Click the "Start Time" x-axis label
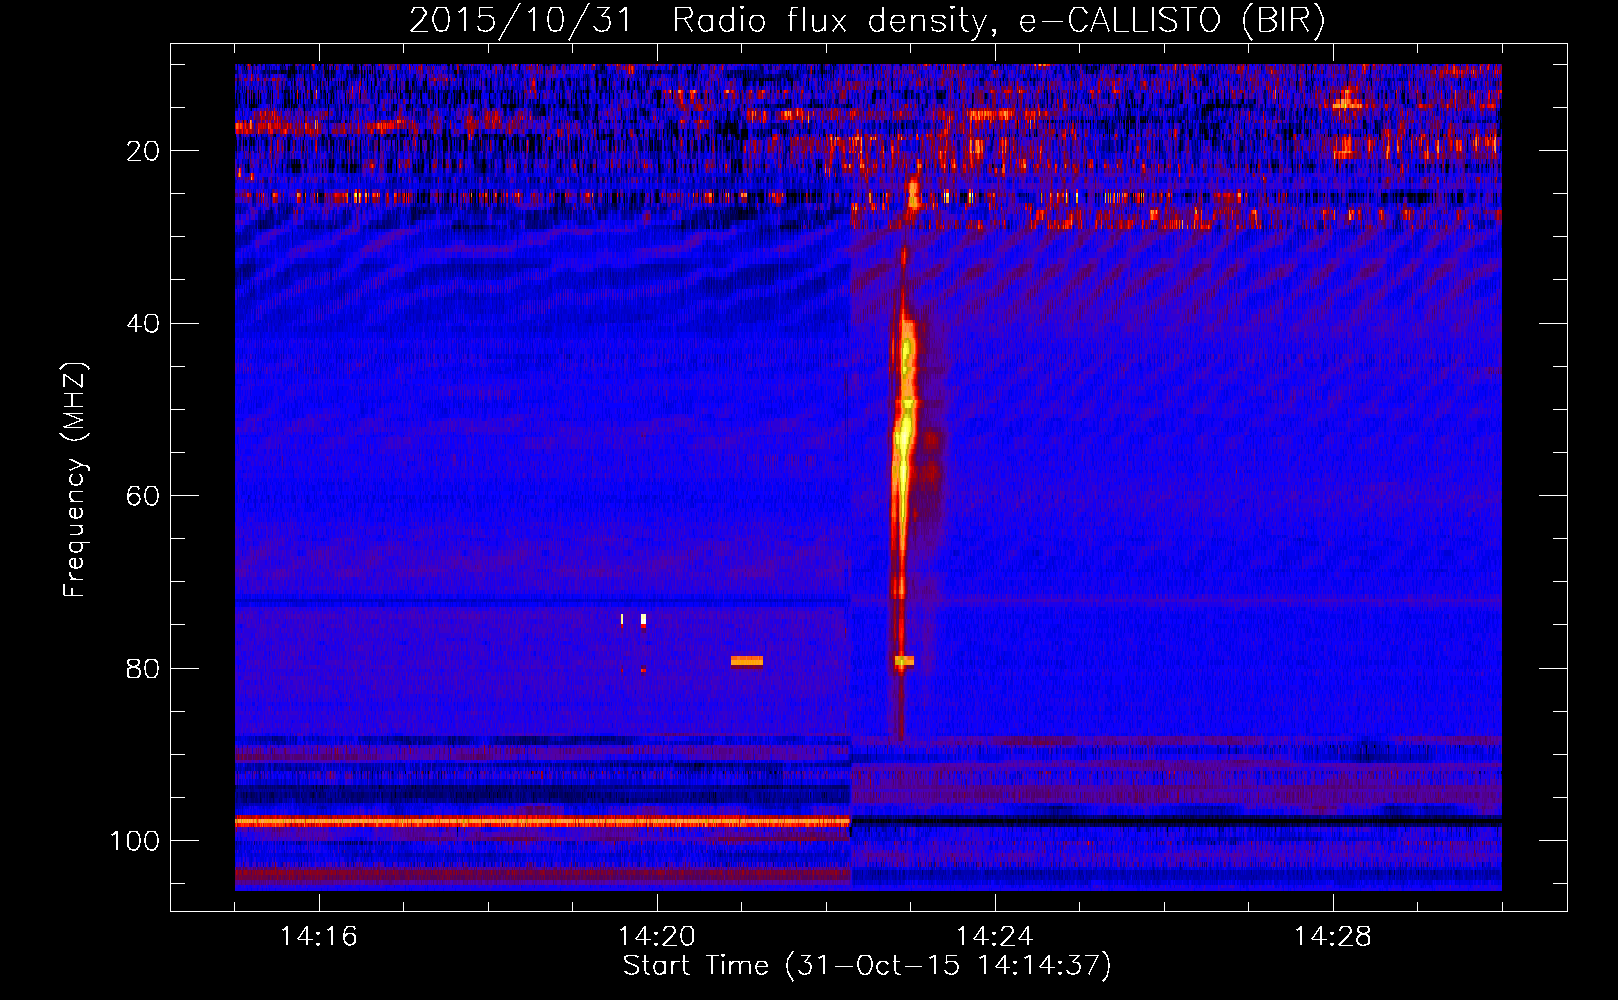Image resolution: width=1618 pixels, height=1000 pixels. pos(867,966)
